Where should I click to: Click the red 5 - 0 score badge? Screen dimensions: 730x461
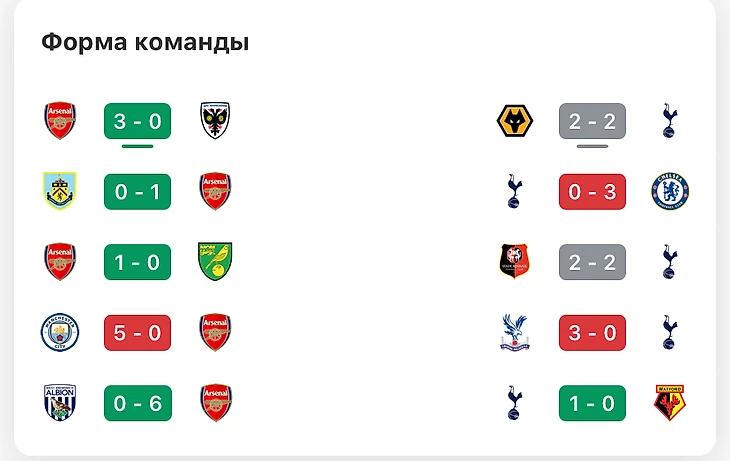(137, 332)
